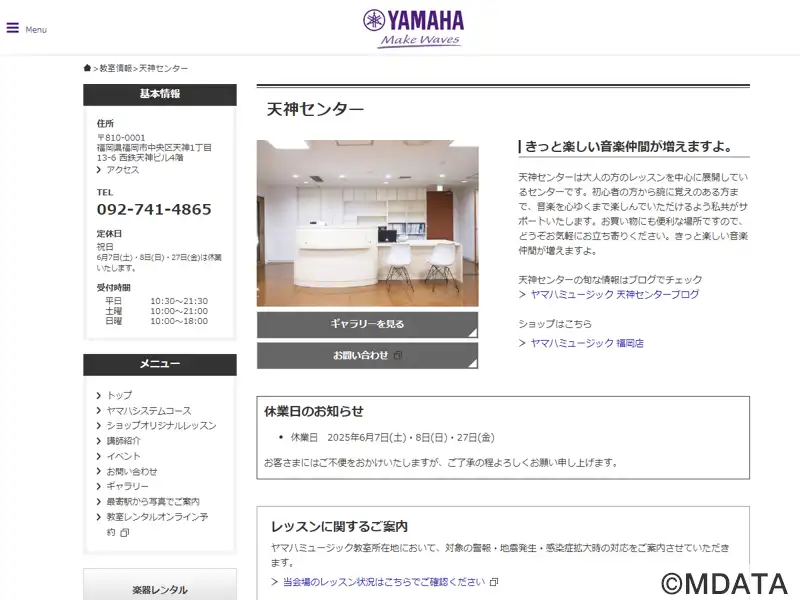Viewport: 800px width, 600px height.
Task: Open 当会場のレッスン状況はこちらでご確認ください link
Action: 384,582
